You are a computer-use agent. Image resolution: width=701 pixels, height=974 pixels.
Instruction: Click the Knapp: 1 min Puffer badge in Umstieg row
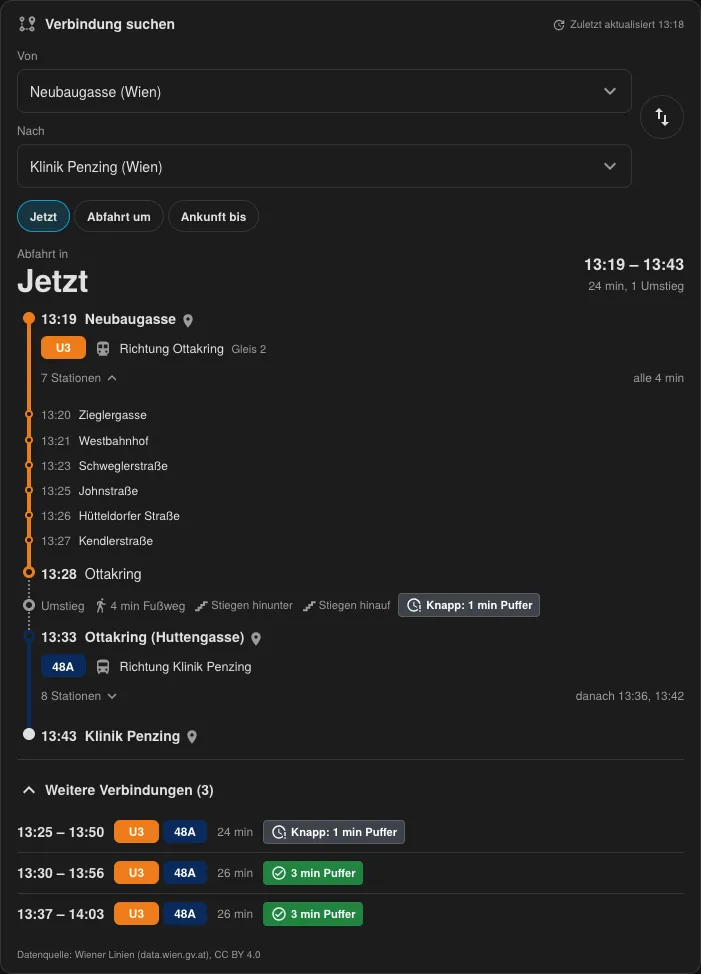469,605
